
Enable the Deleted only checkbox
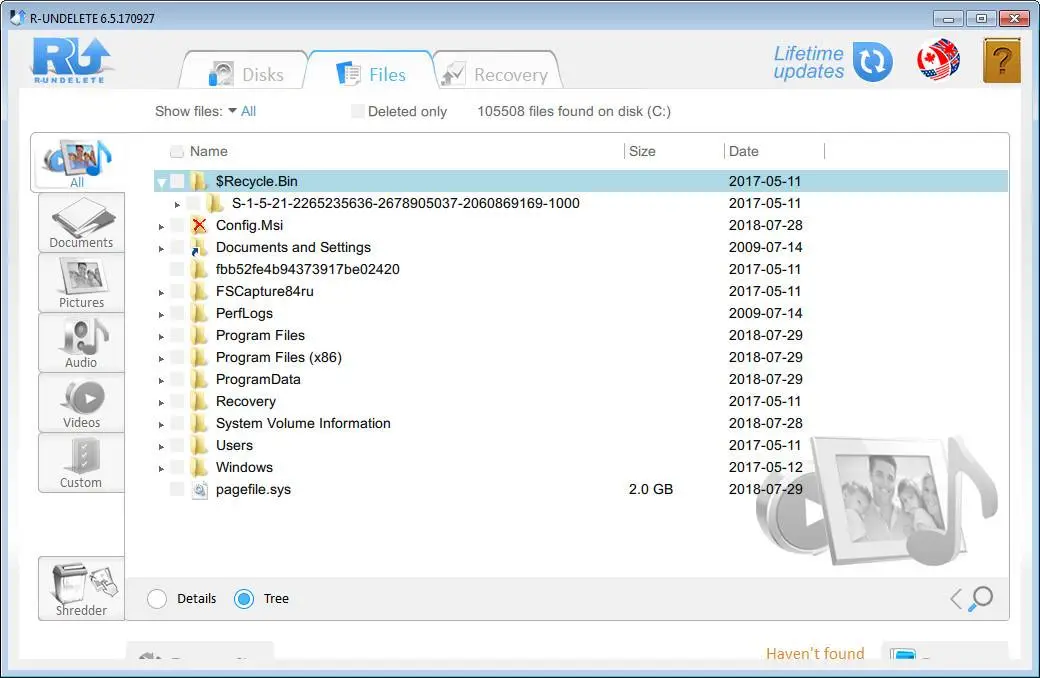click(x=358, y=111)
